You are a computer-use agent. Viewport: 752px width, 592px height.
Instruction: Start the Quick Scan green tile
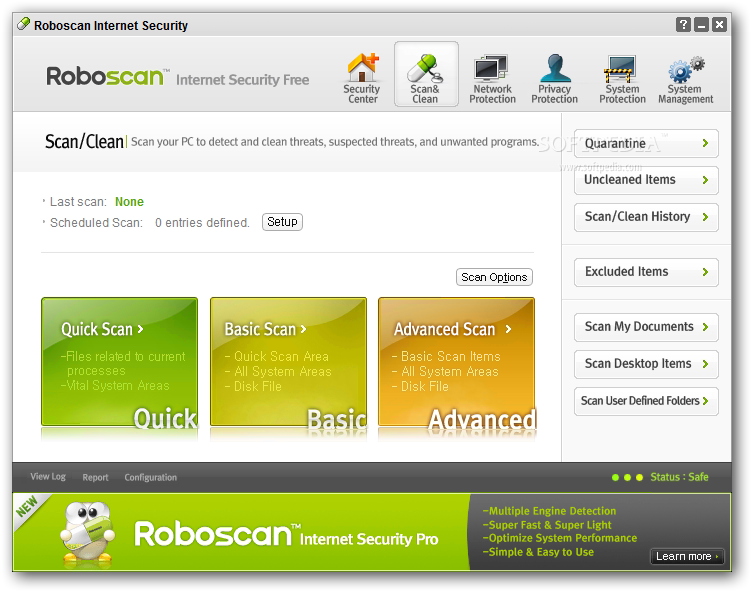(119, 362)
